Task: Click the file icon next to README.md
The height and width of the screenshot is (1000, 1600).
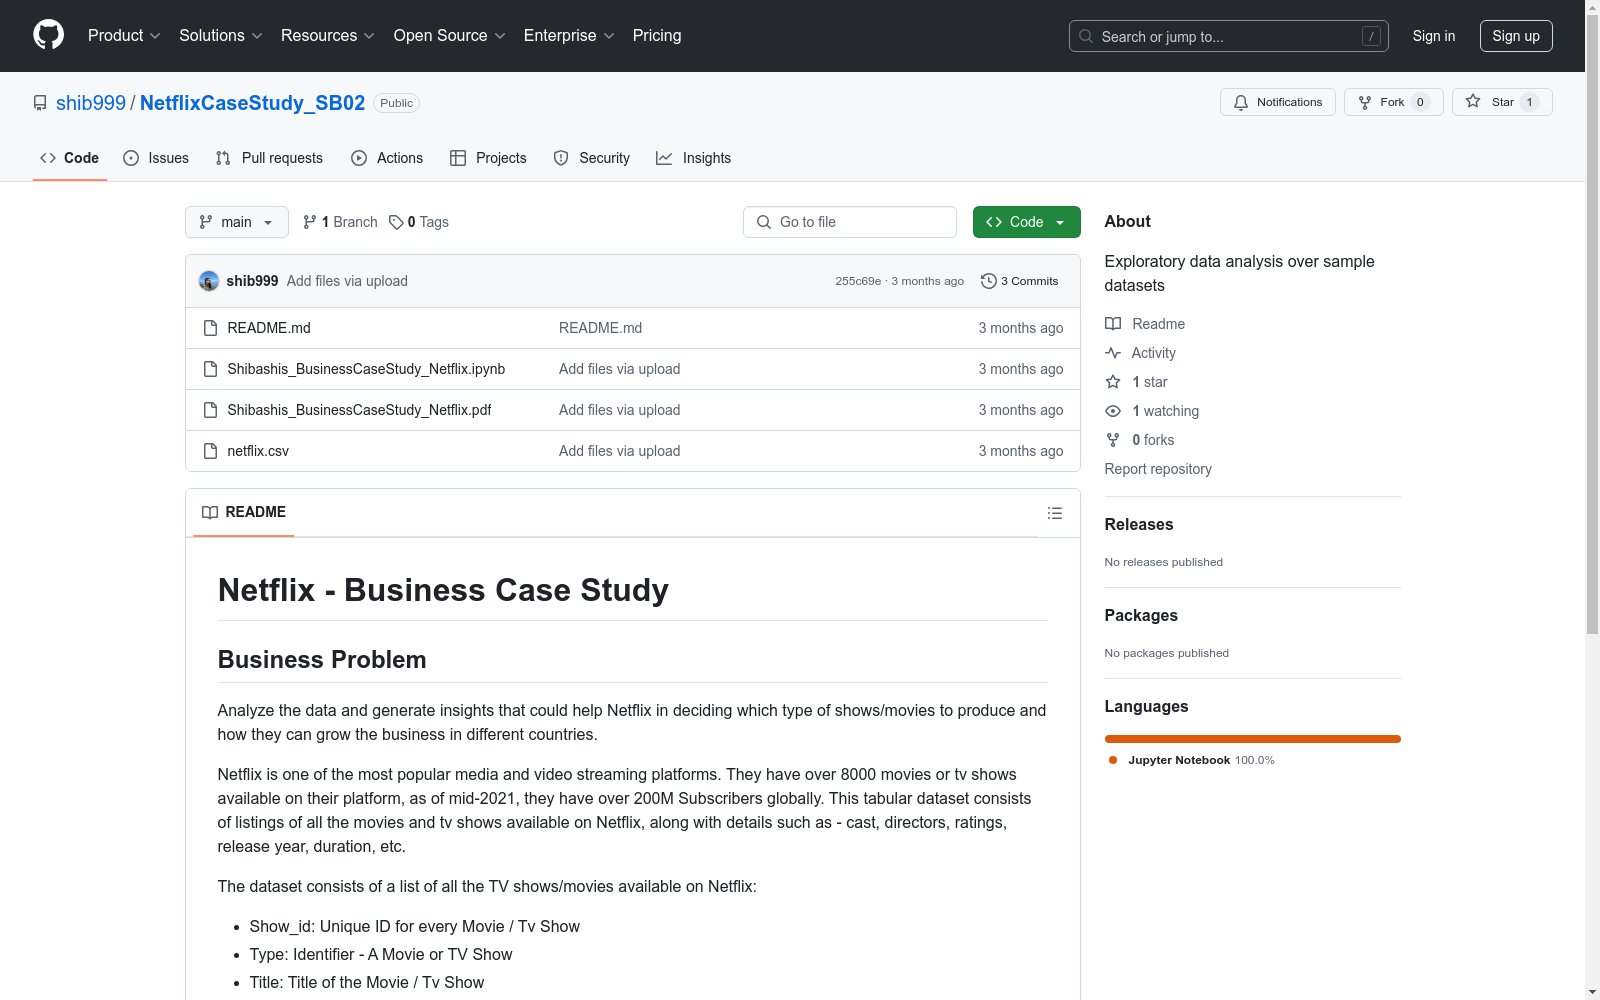Action: point(210,328)
